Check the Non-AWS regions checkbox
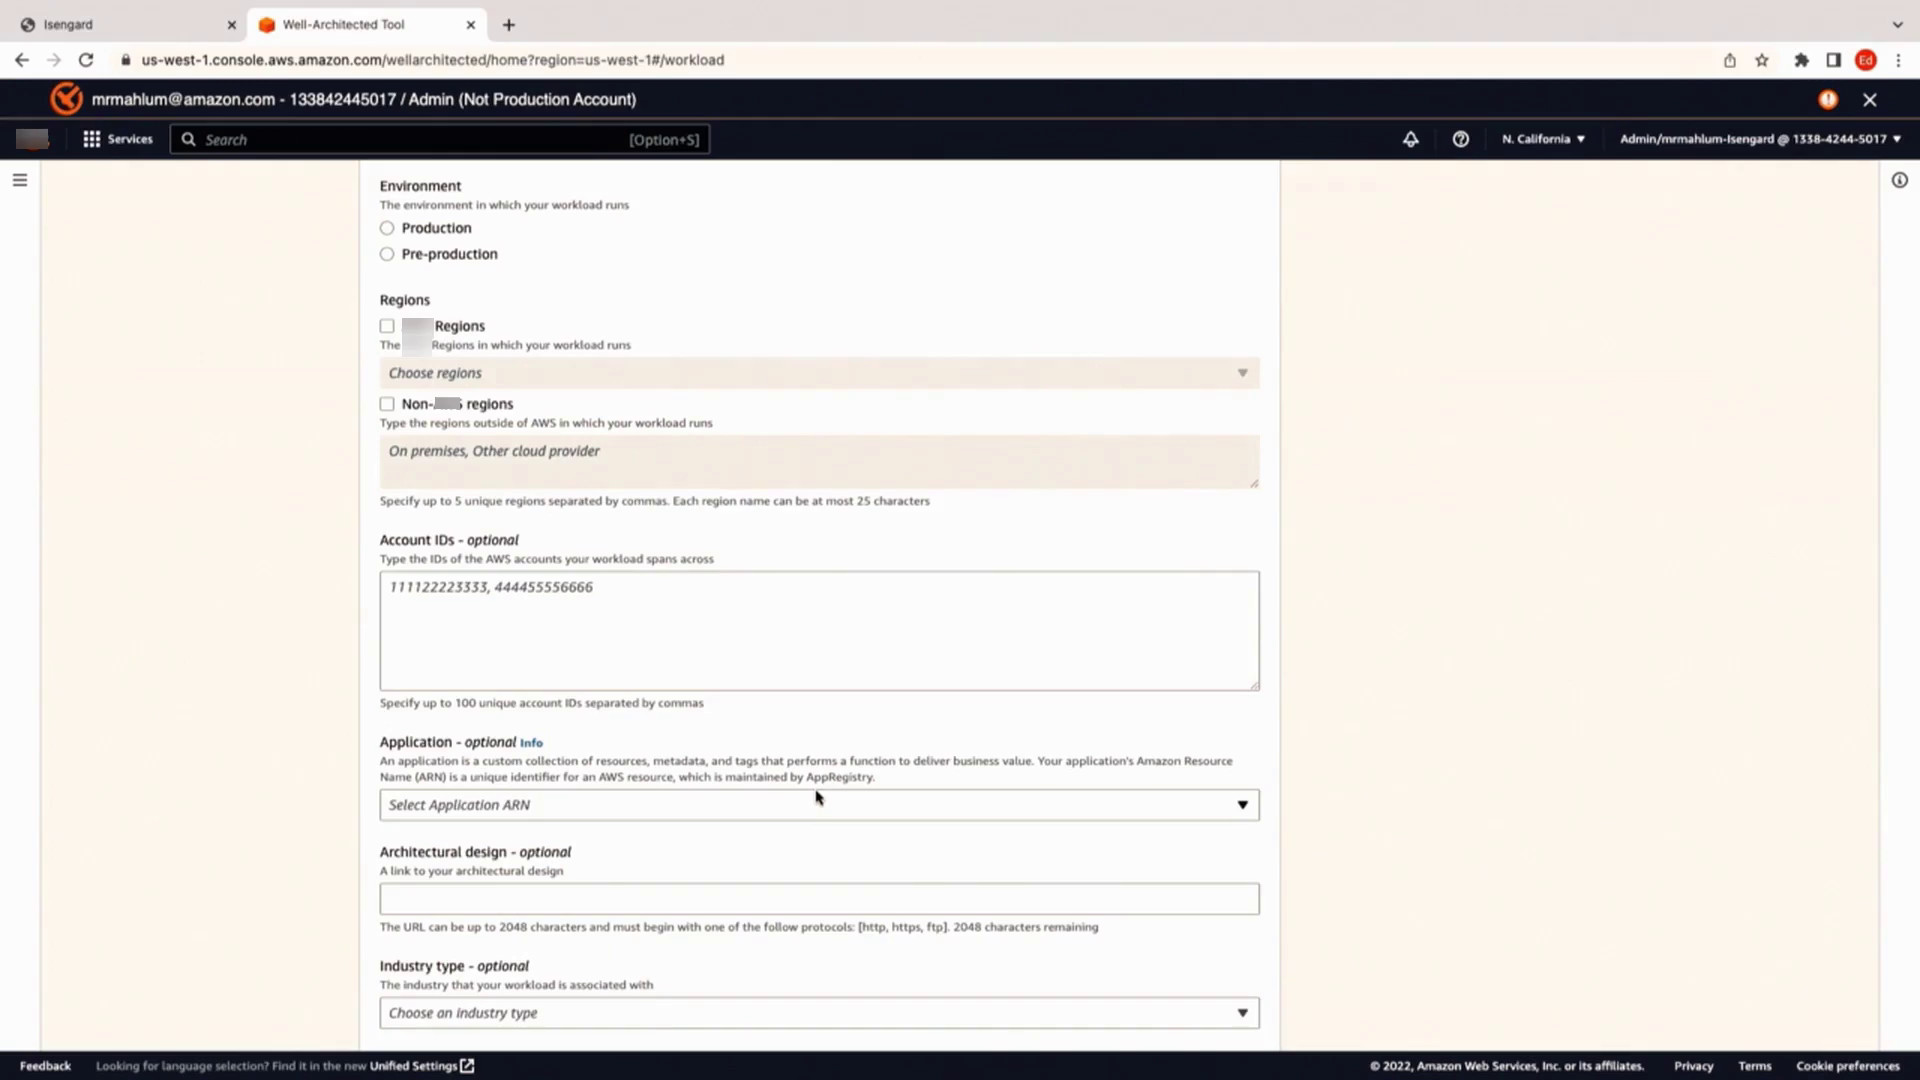This screenshot has height=1080, width=1920. click(387, 404)
